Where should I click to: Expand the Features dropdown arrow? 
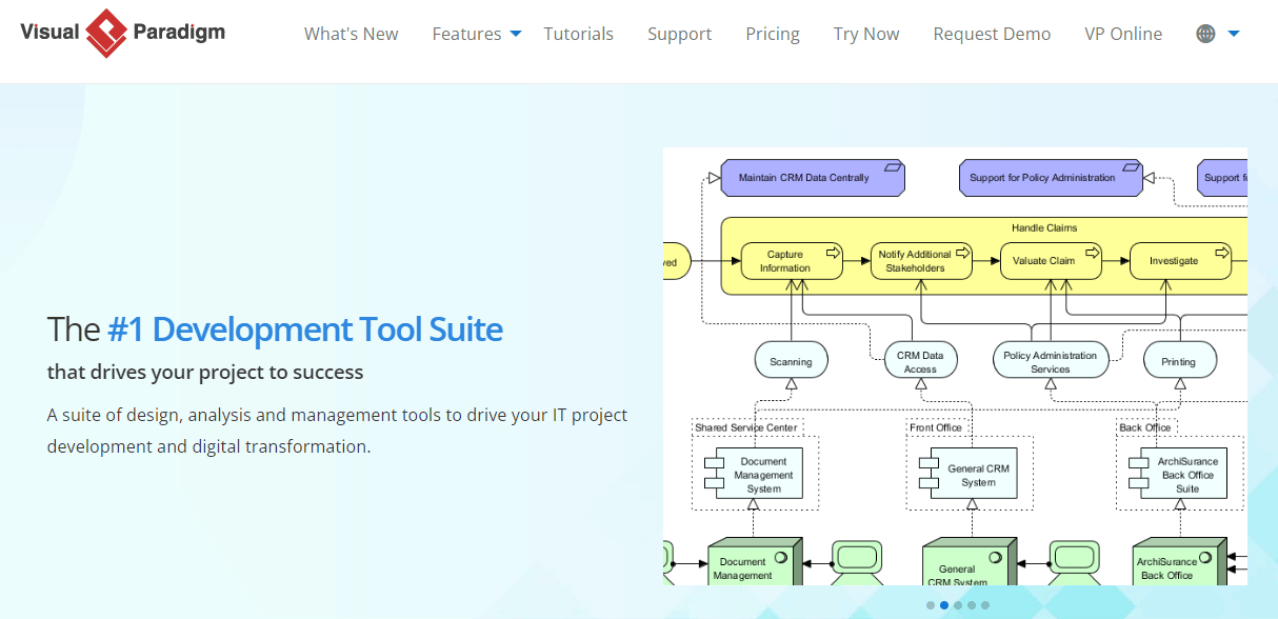point(516,33)
